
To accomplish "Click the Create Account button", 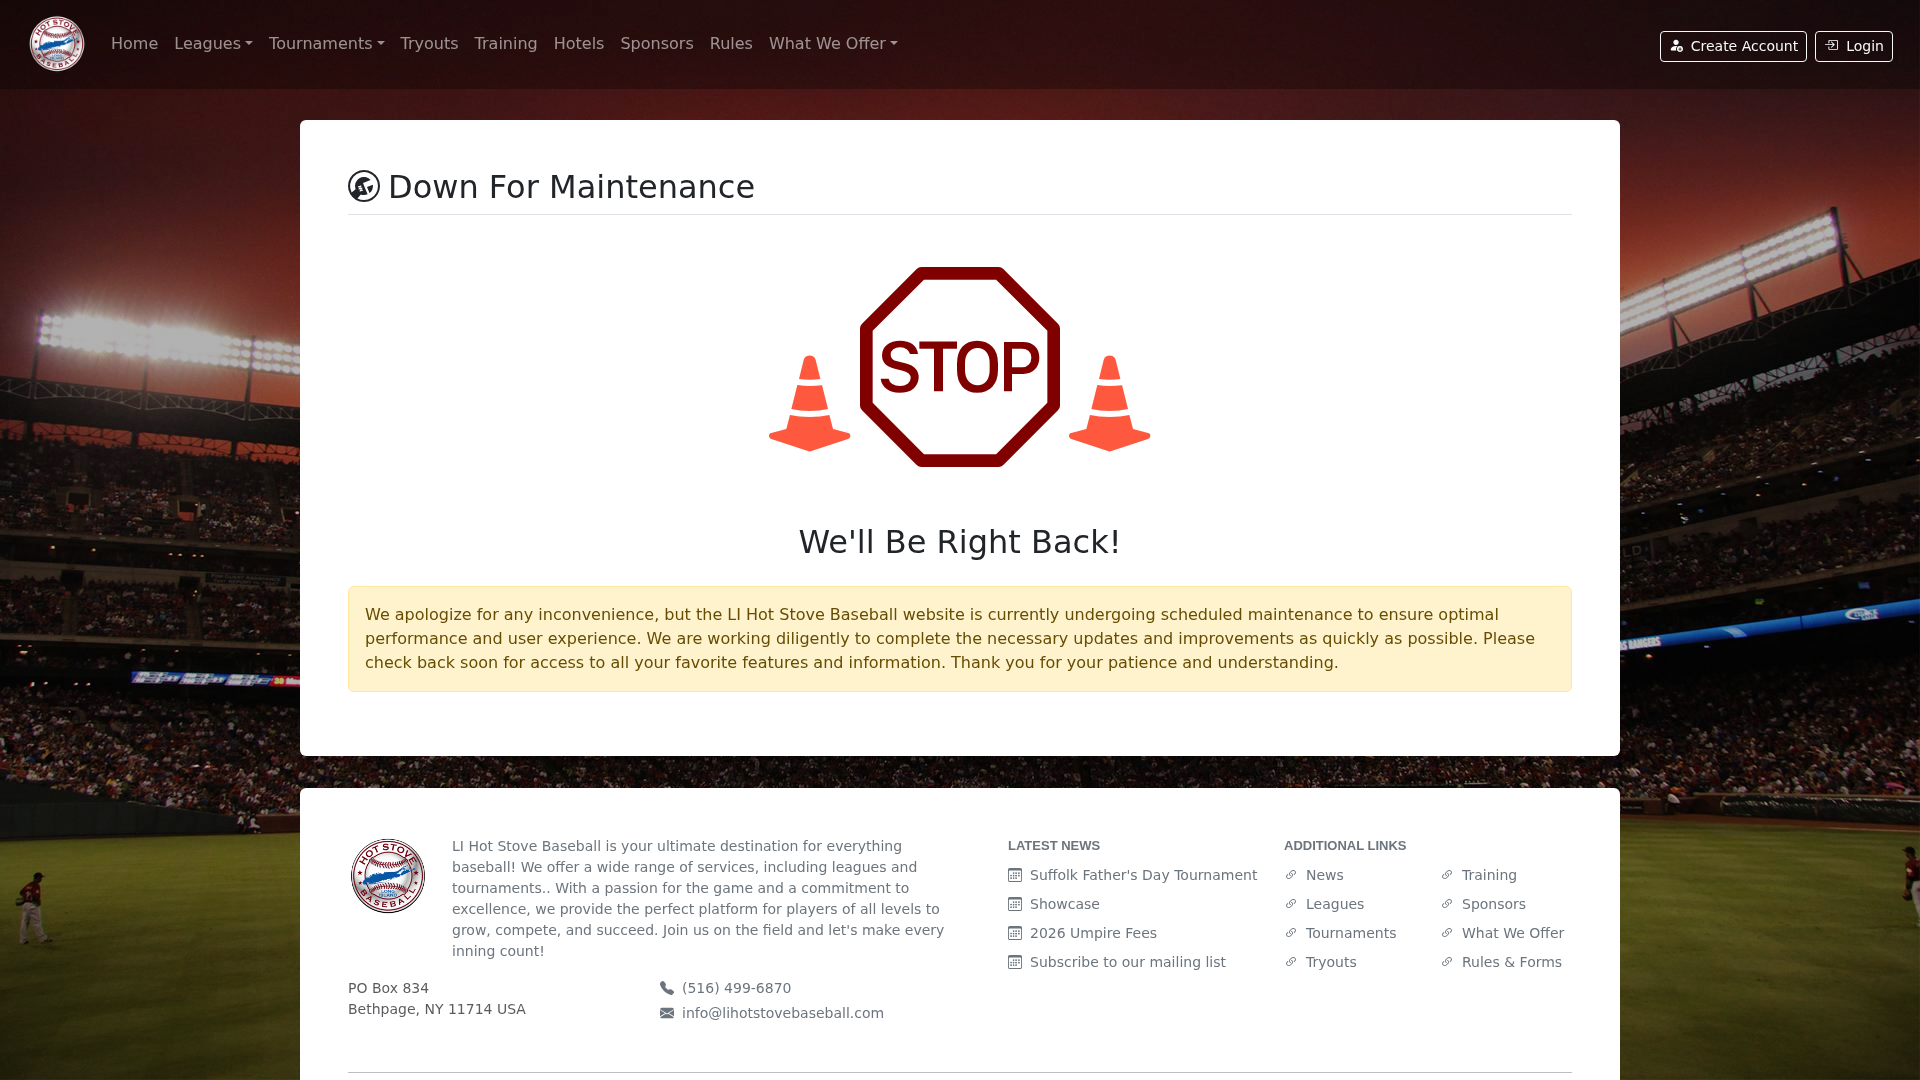I will pyautogui.click(x=1733, y=46).
